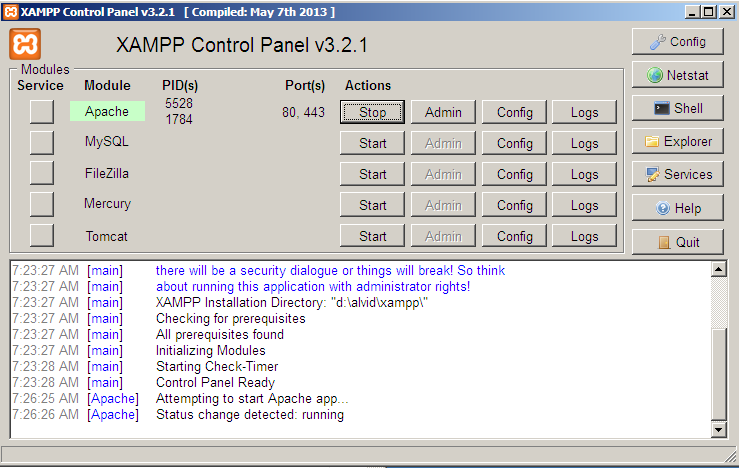Viewport: 739px width, 468px height.
Task: Click the Tomcat module label
Action: coord(107,236)
